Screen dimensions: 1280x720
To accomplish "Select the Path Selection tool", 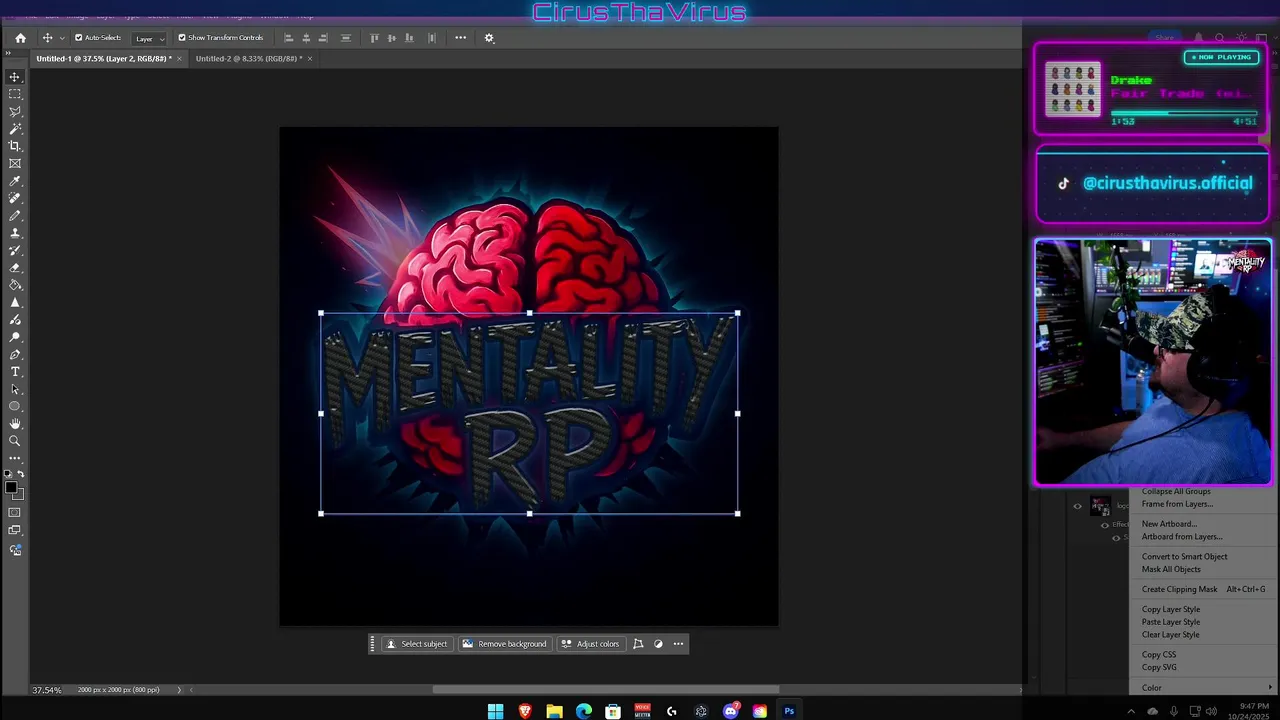I will [15, 389].
